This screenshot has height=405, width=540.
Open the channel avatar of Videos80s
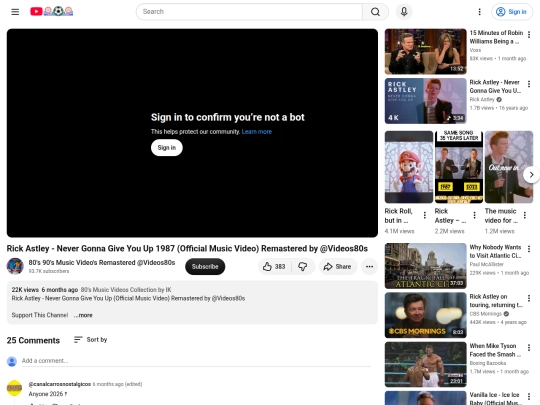pos(15,266)
